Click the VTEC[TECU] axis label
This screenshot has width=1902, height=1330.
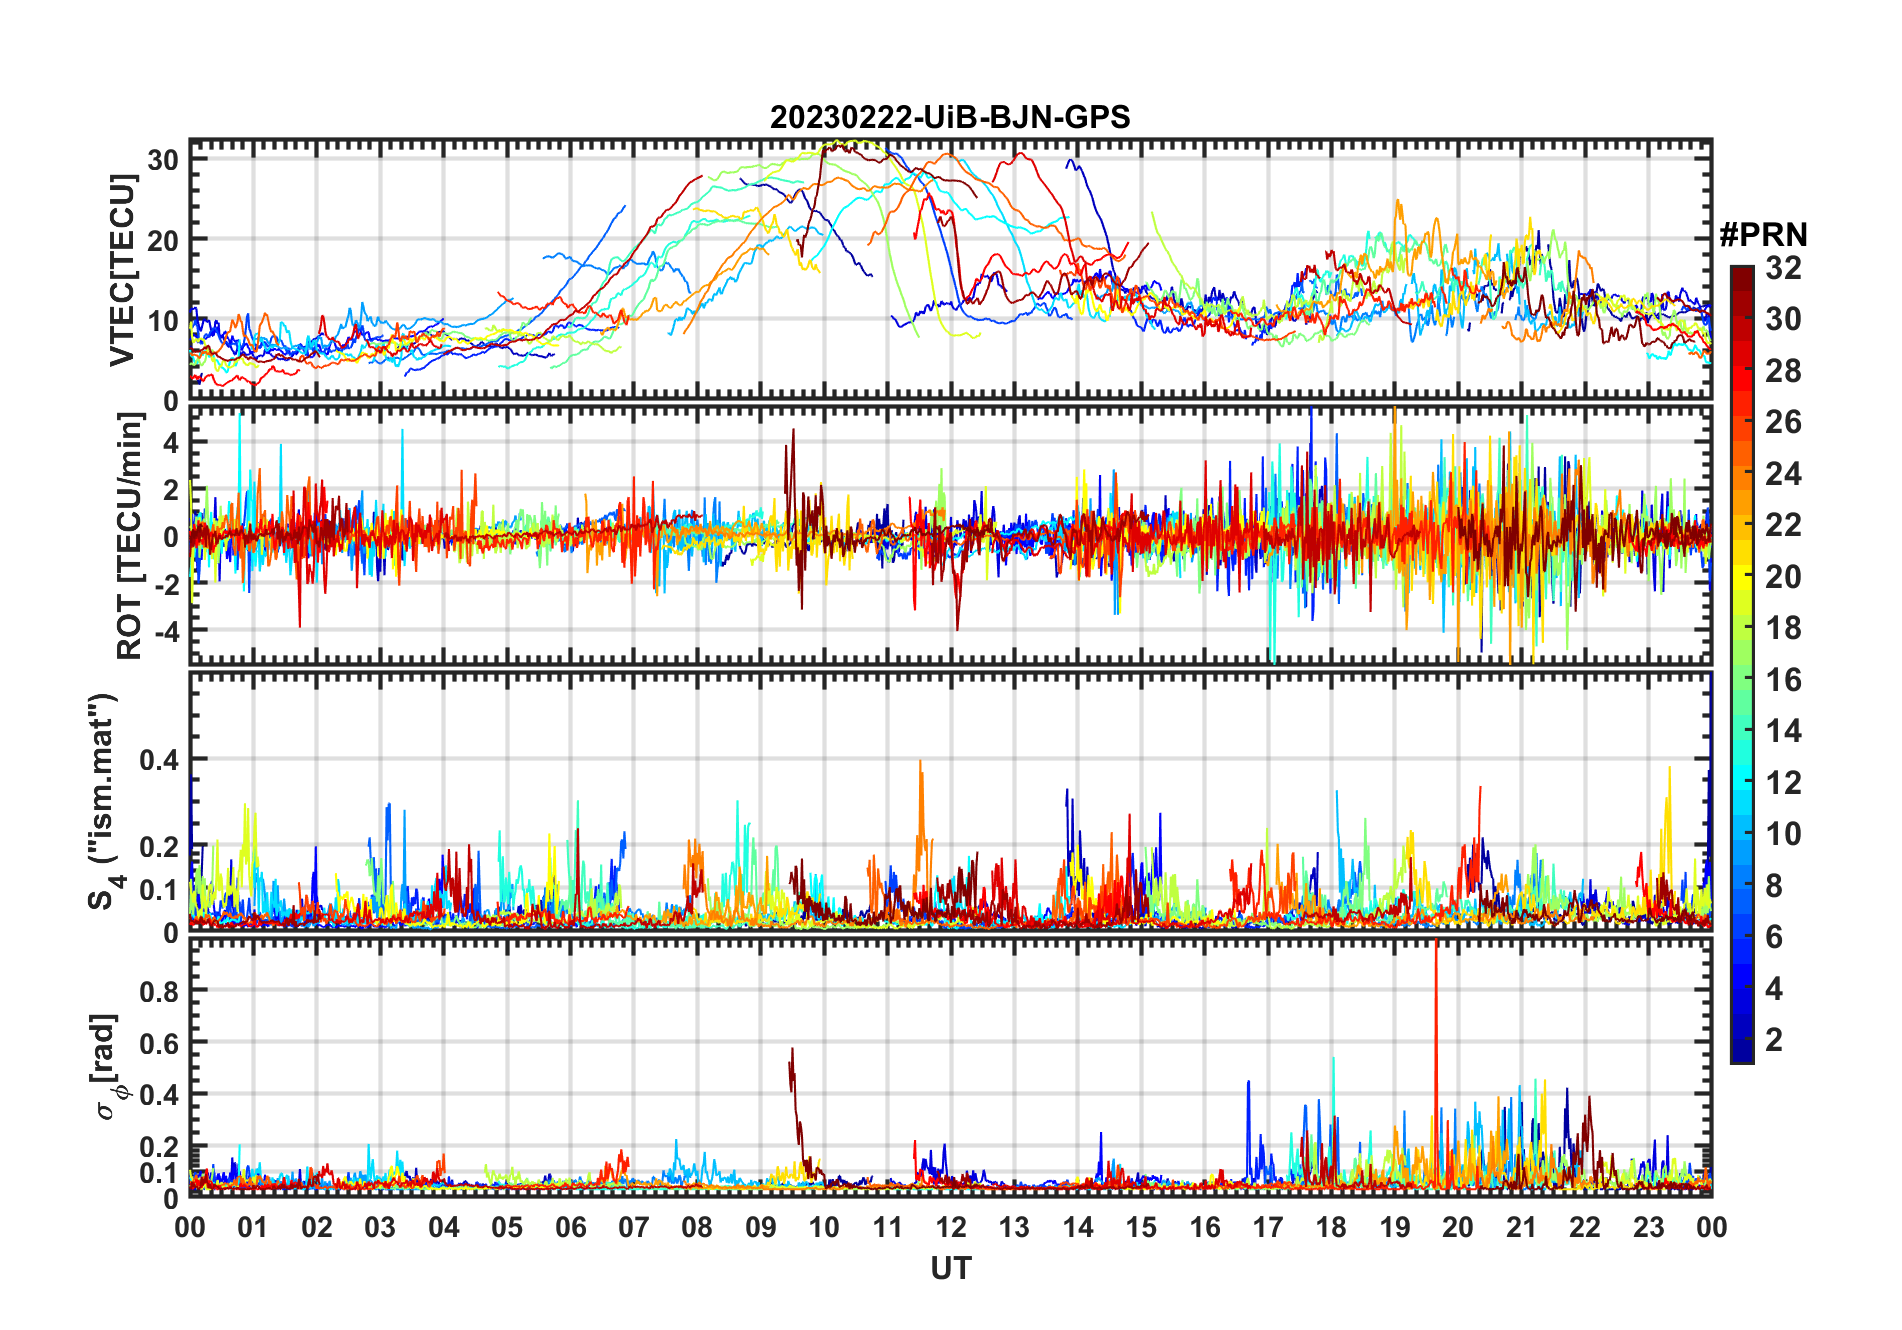click(123, 270)
